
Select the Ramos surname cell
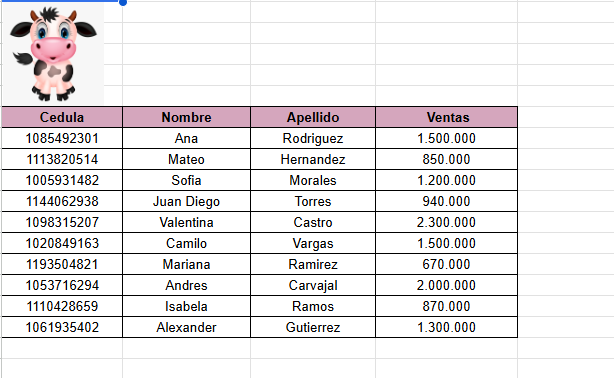click(x=313, y=306)
